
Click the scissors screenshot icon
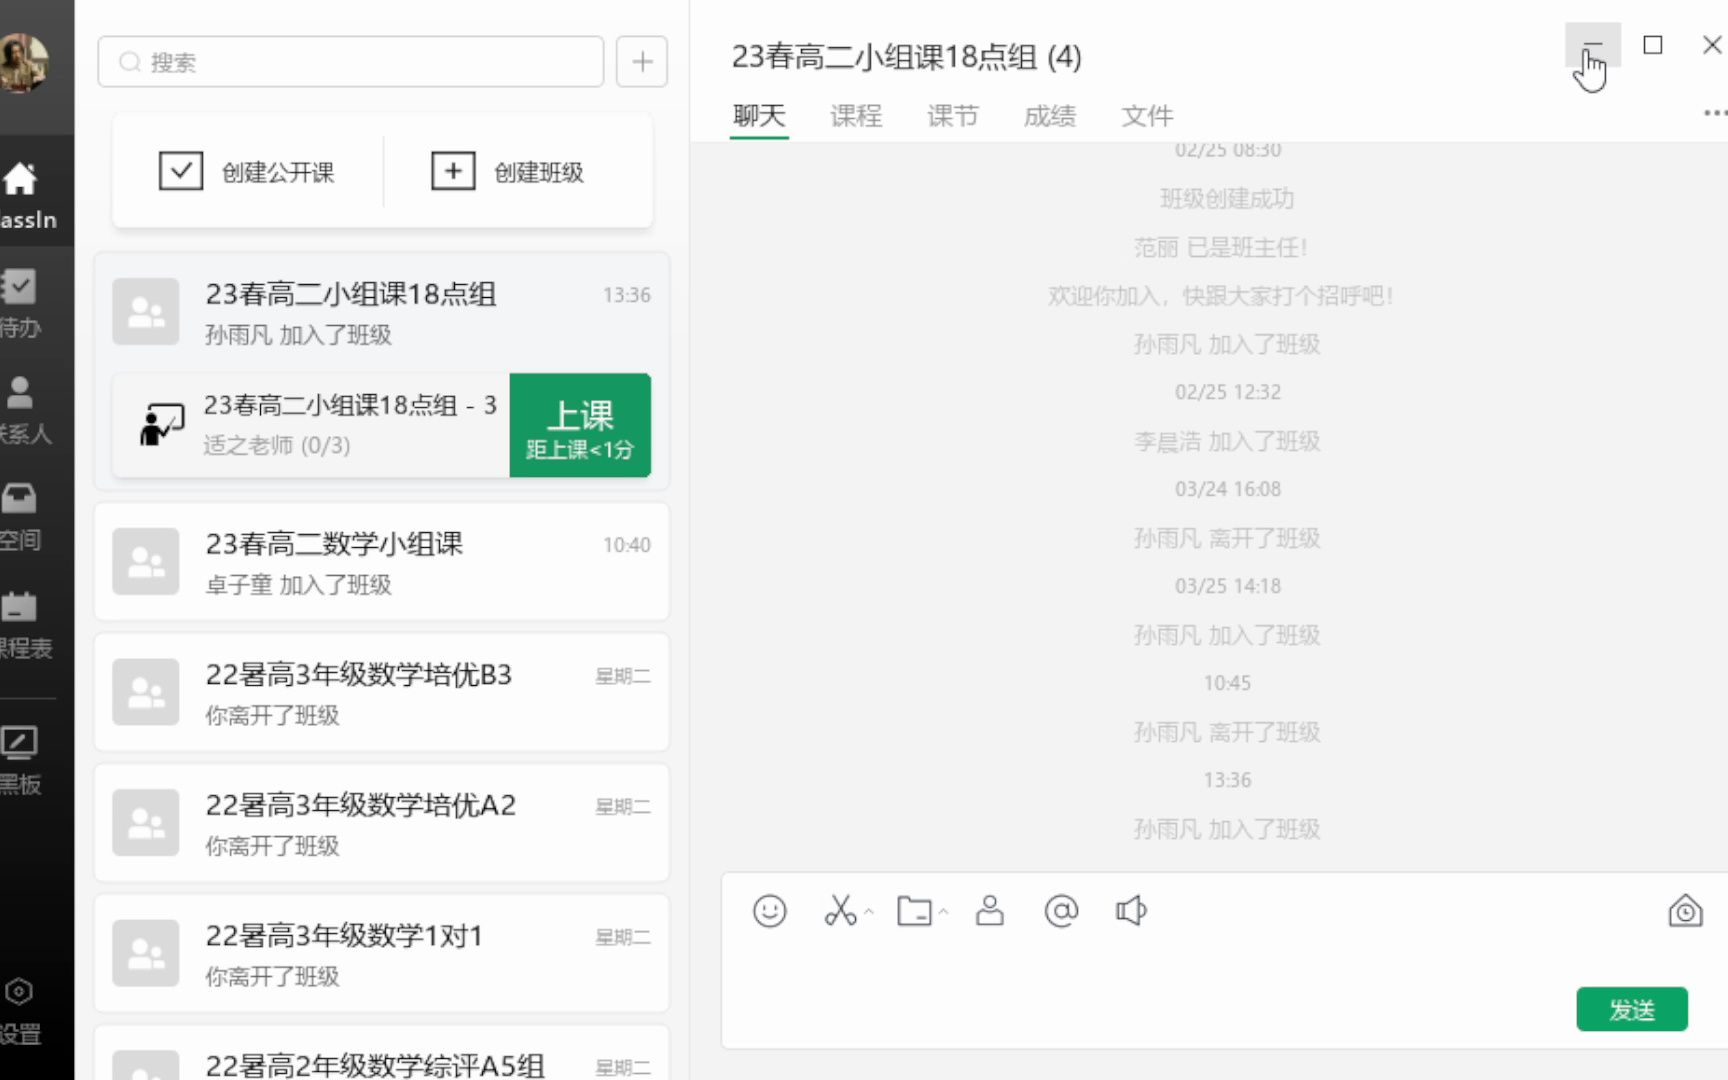coord(840,910)
